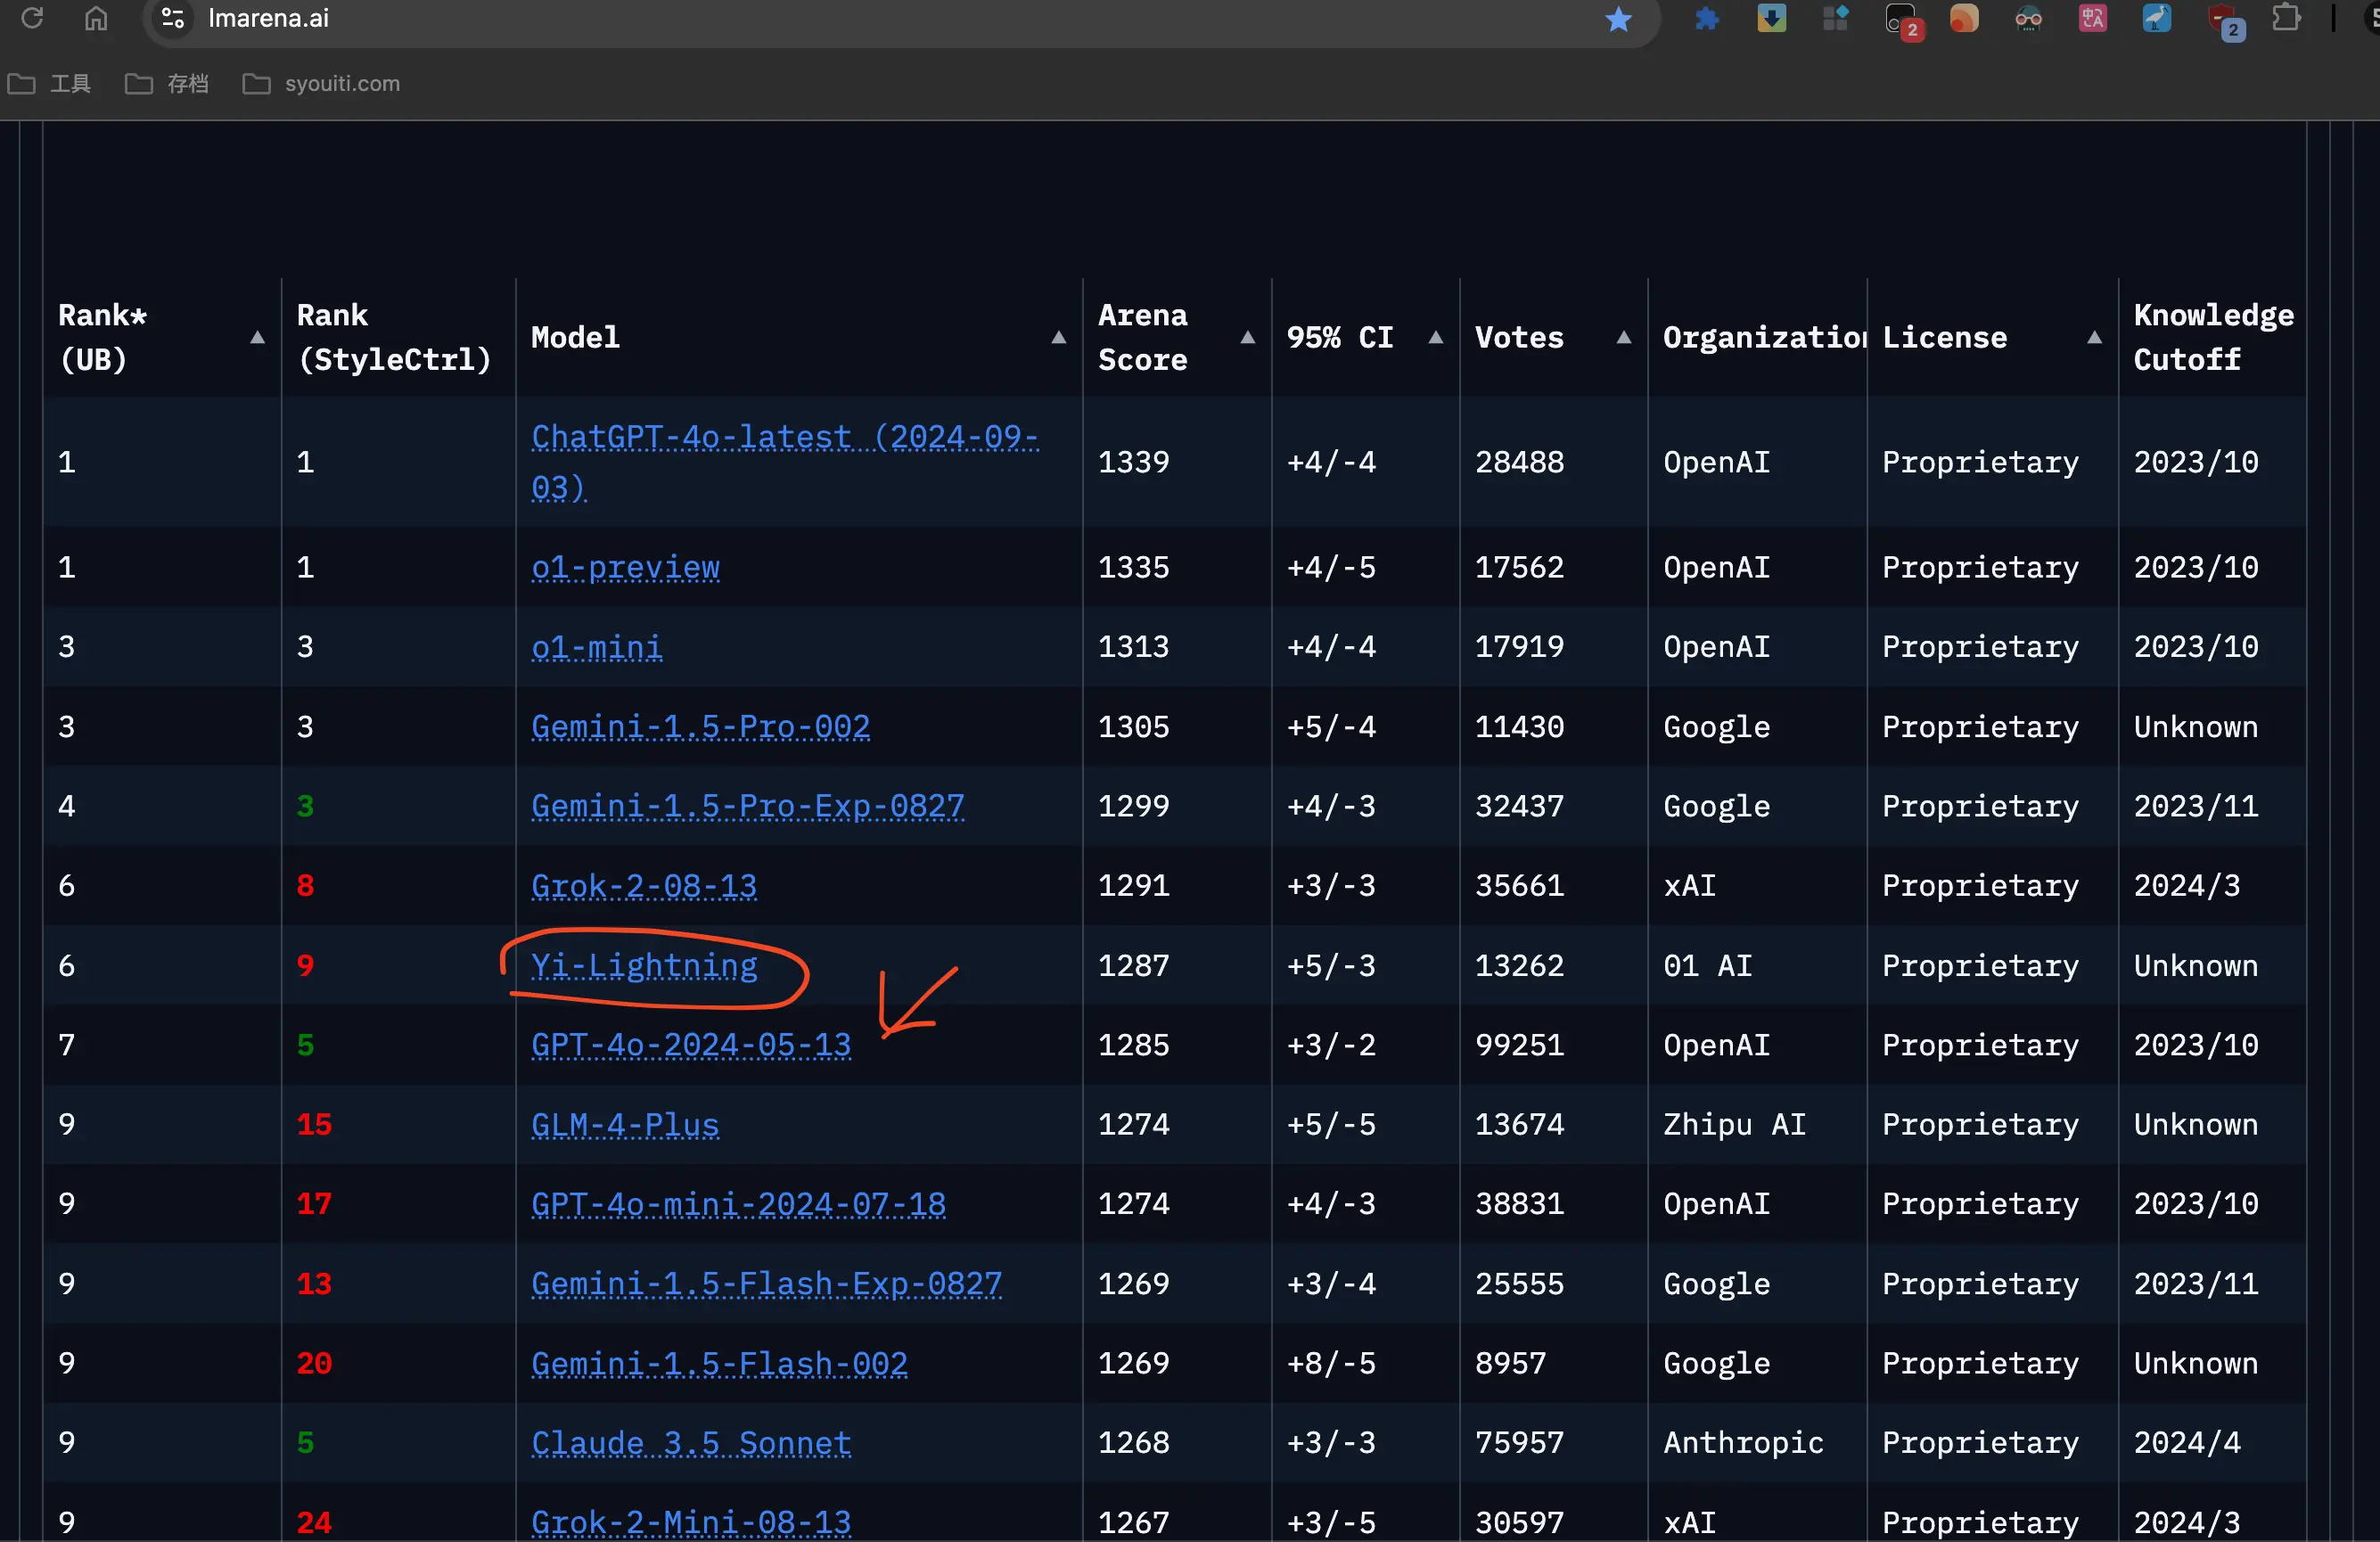Reload the page with refresh icon
2380x1542 pixels.
click(32, 19)
